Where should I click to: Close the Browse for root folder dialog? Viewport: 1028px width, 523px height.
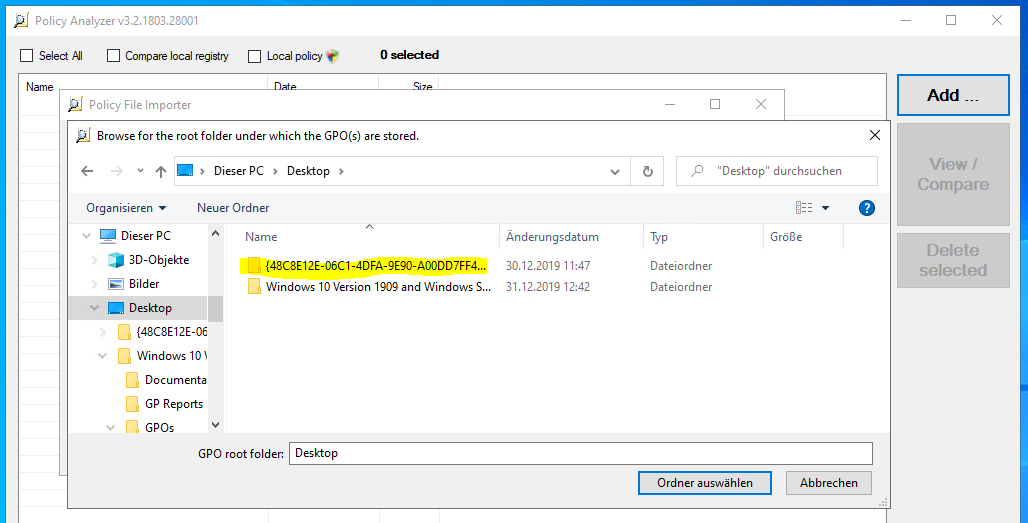point(874,136)
